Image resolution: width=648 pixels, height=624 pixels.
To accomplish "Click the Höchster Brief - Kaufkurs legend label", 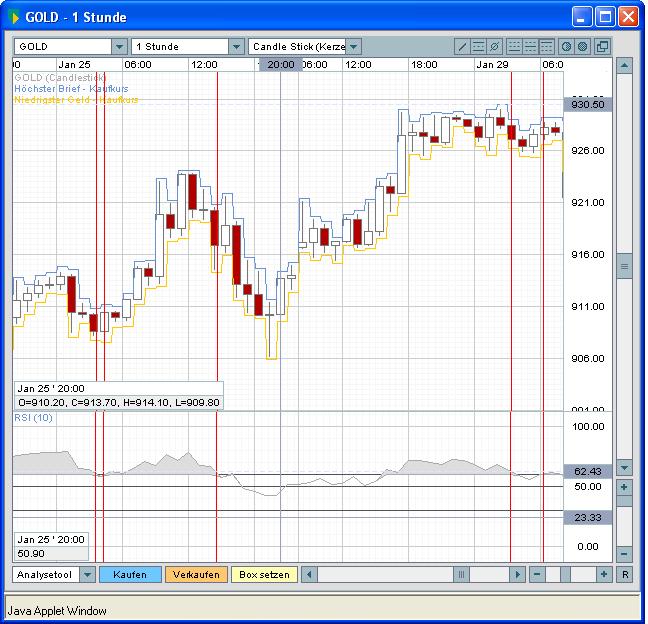I will (x=71, y=89).
